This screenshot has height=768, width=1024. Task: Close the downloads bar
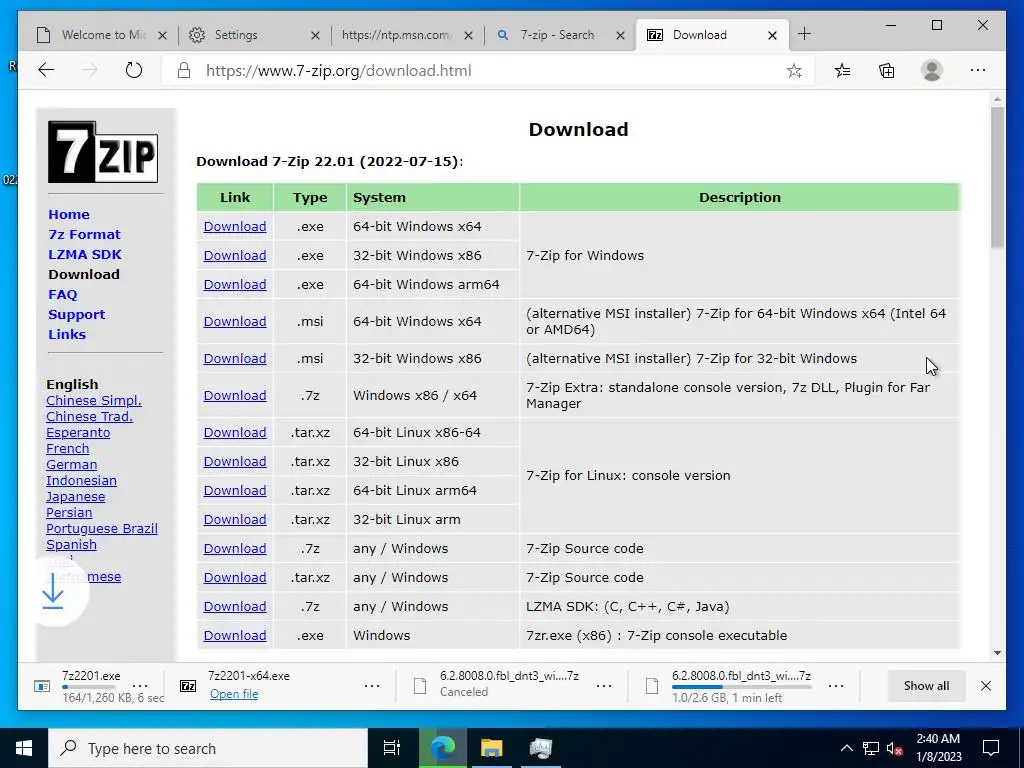tap(986, 686)
